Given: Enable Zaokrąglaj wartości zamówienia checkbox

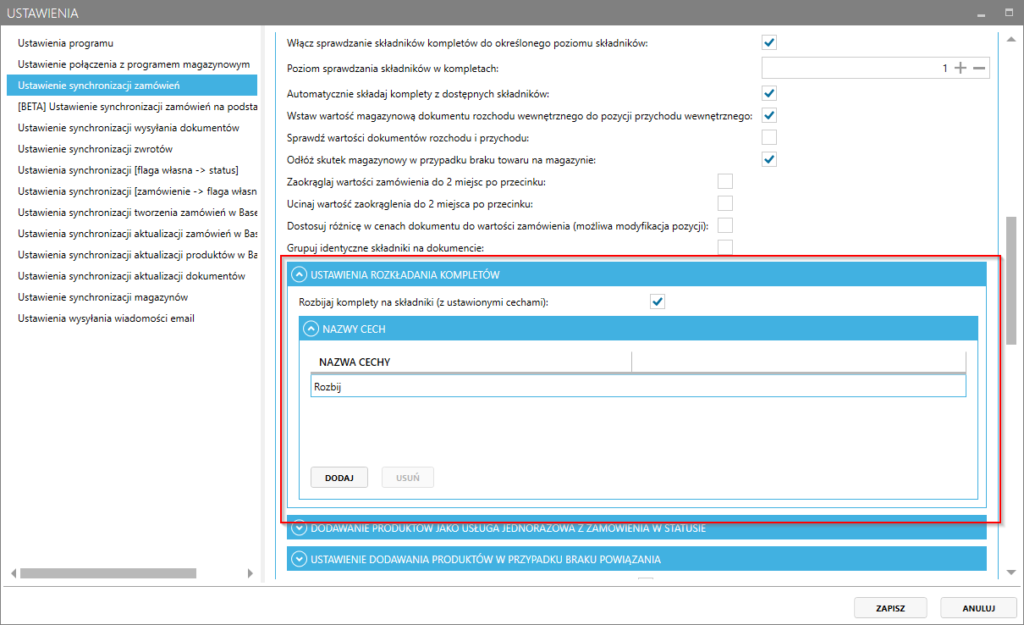Looking at the screenshot, I should 725,181.
